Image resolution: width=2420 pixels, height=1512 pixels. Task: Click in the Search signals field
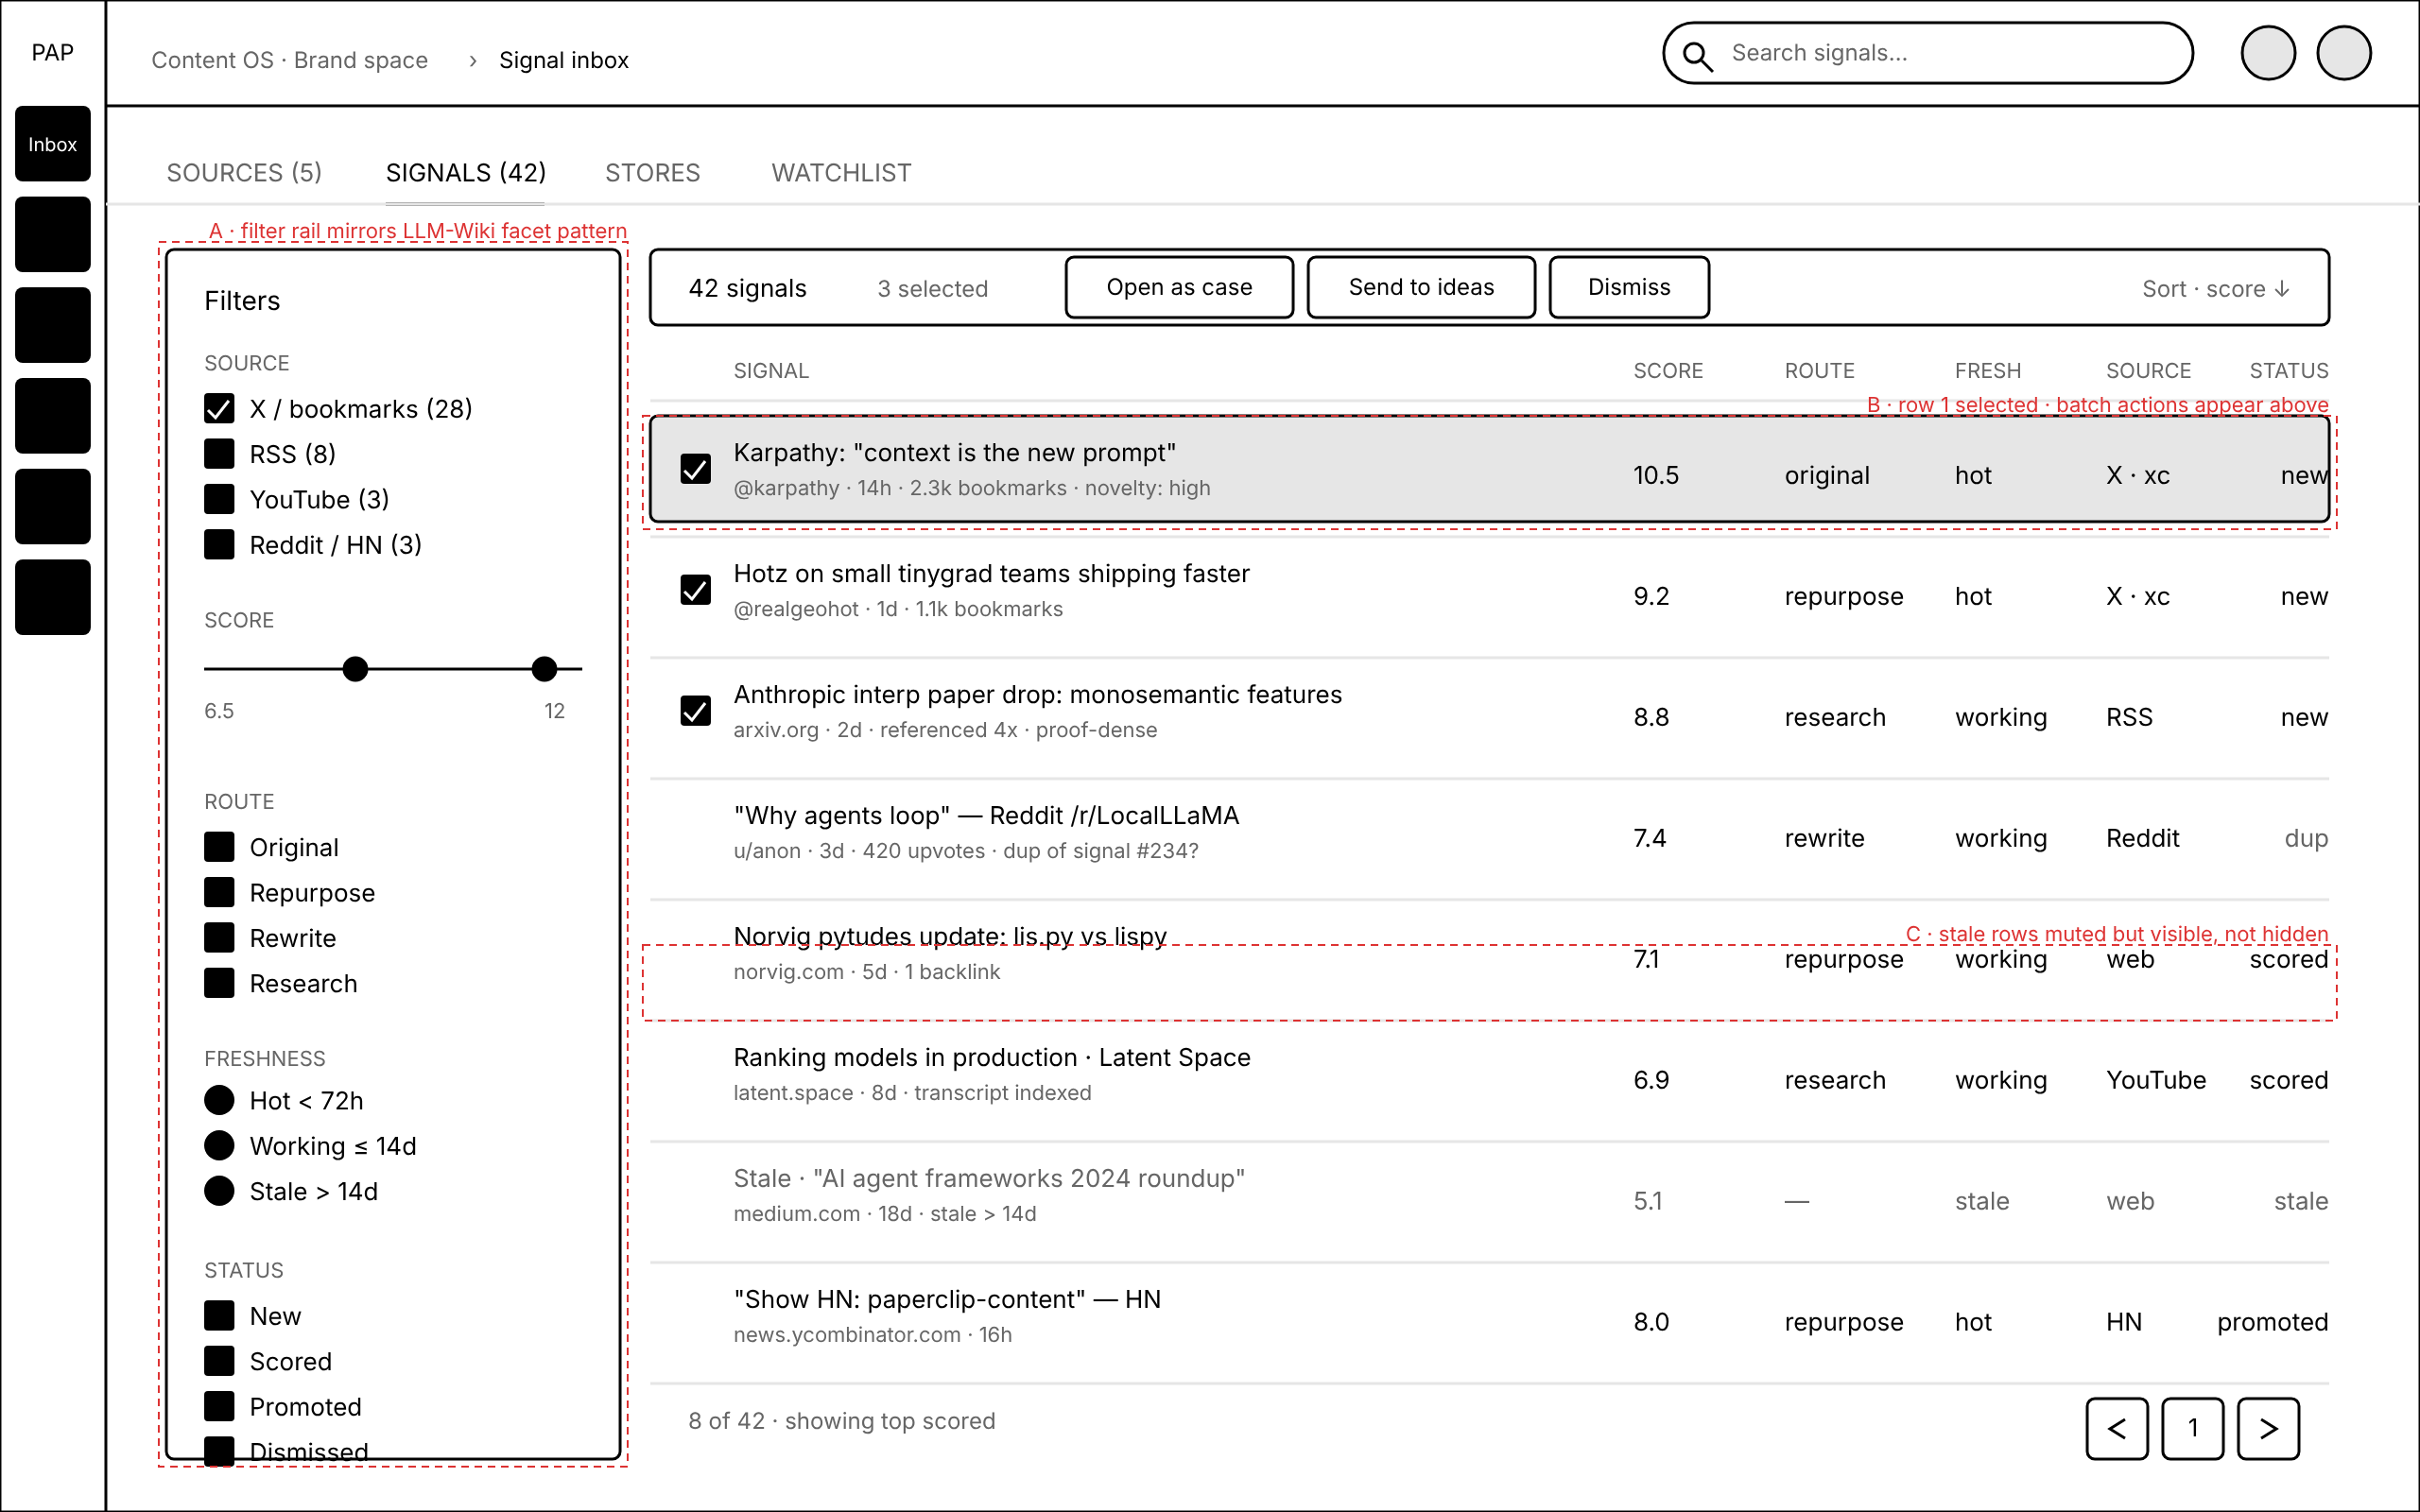1927,53
